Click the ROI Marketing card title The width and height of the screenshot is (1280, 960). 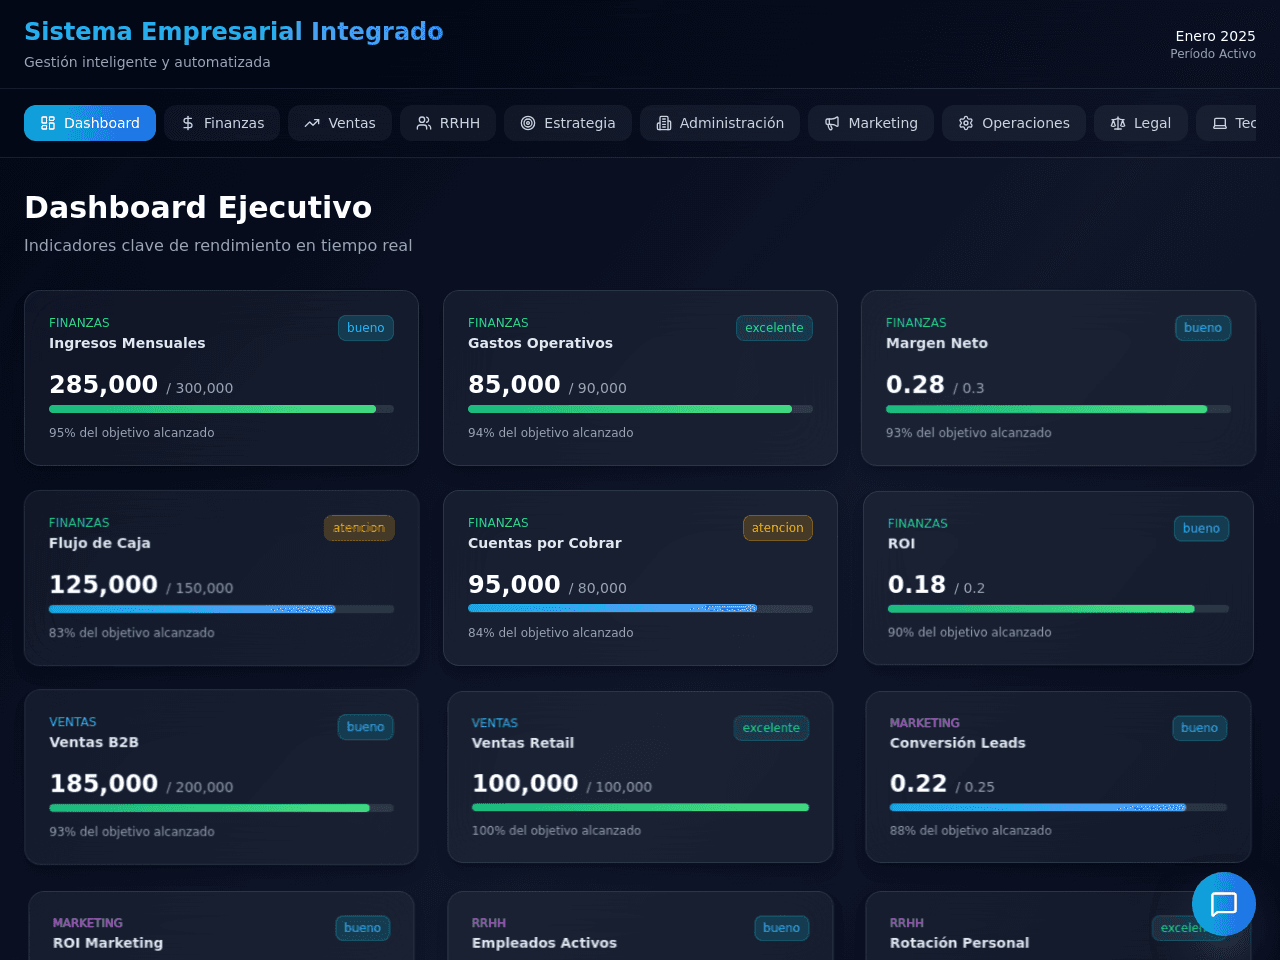pyautogui.click(x=108, y=943)
